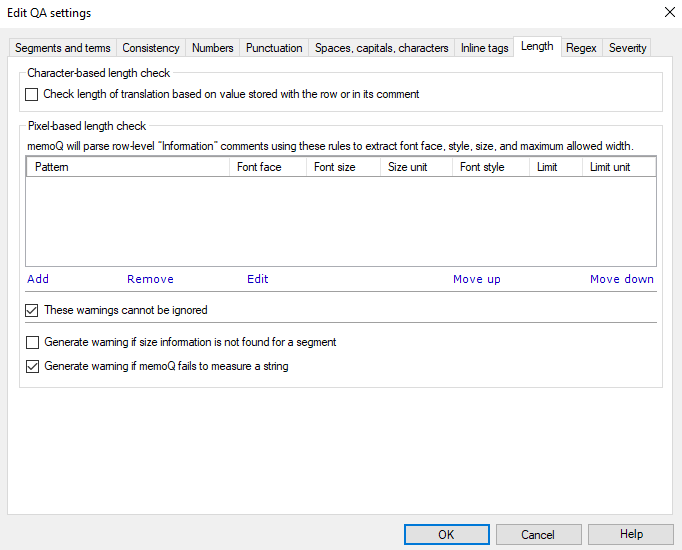Click the Edit link
The height and width of the screenshot is (550, 682).
pos(257,279)
